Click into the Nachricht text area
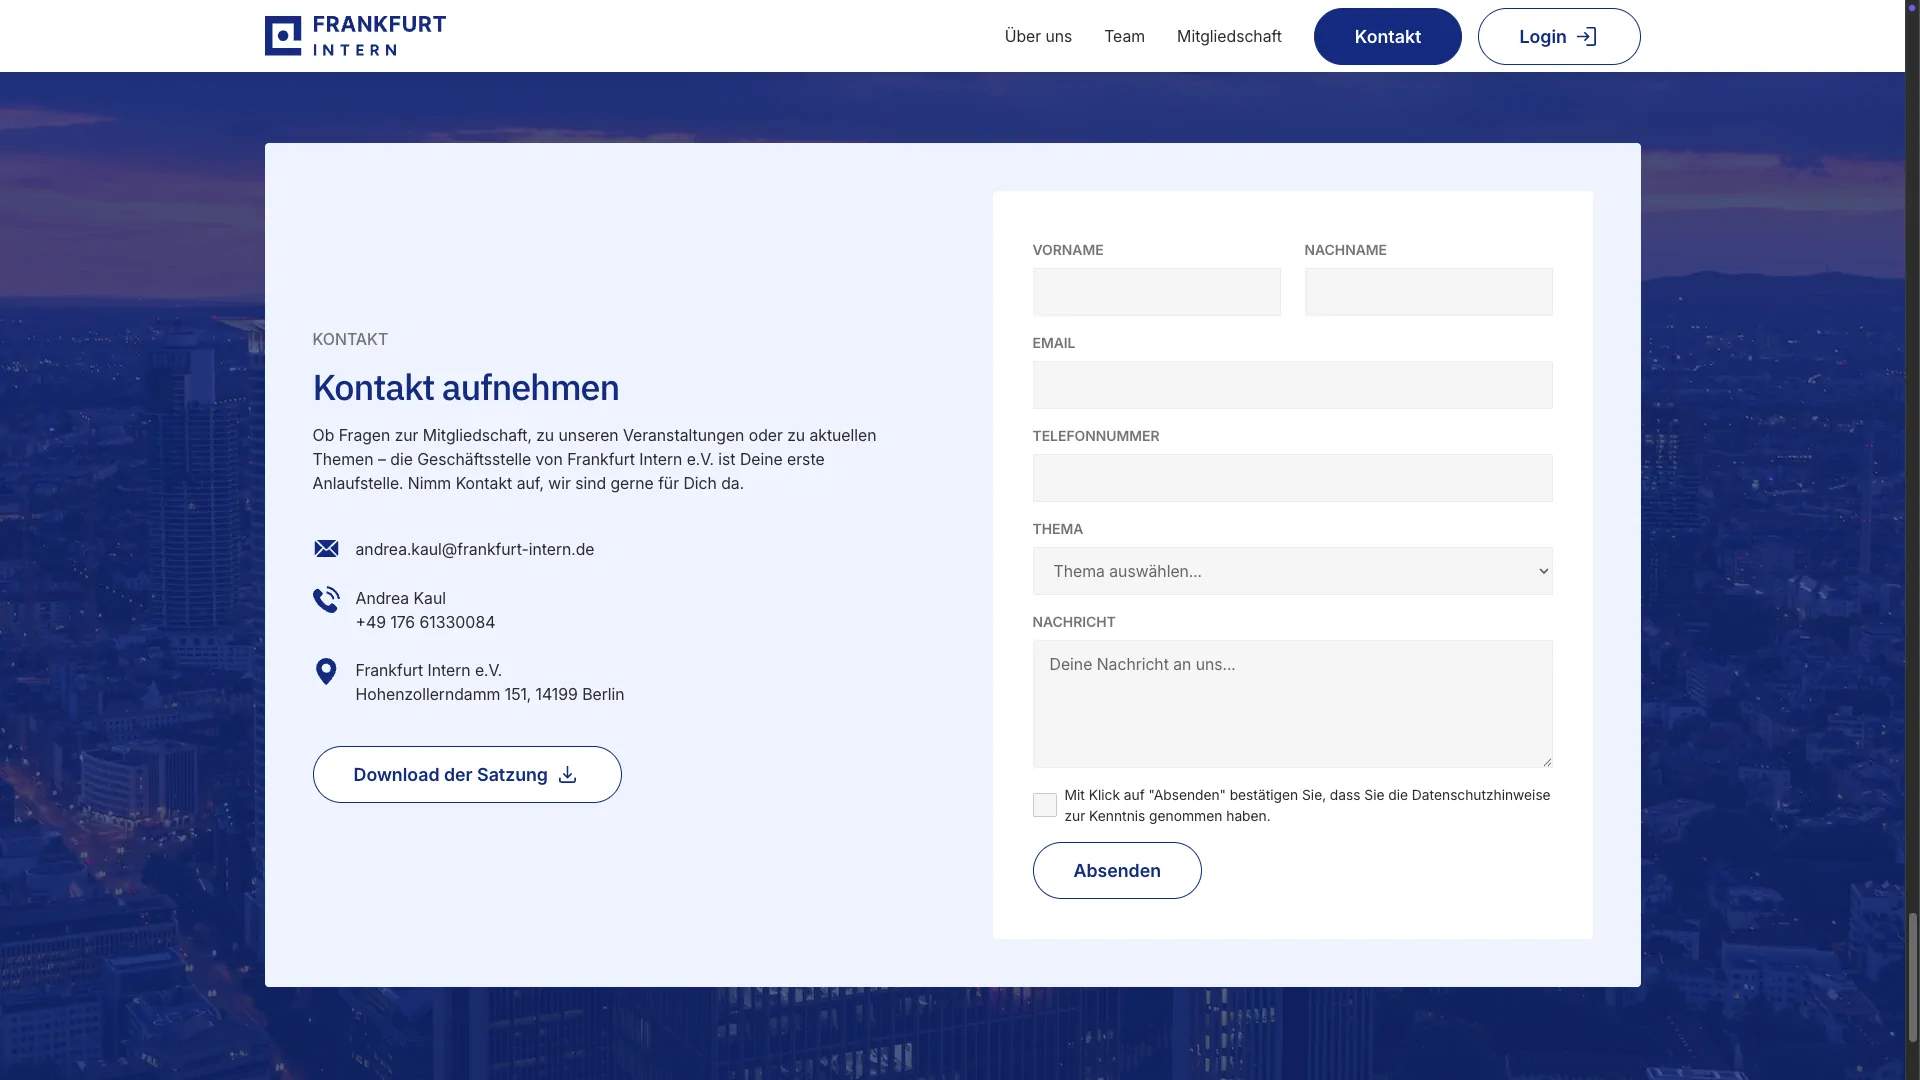 tap(1292, 704)
